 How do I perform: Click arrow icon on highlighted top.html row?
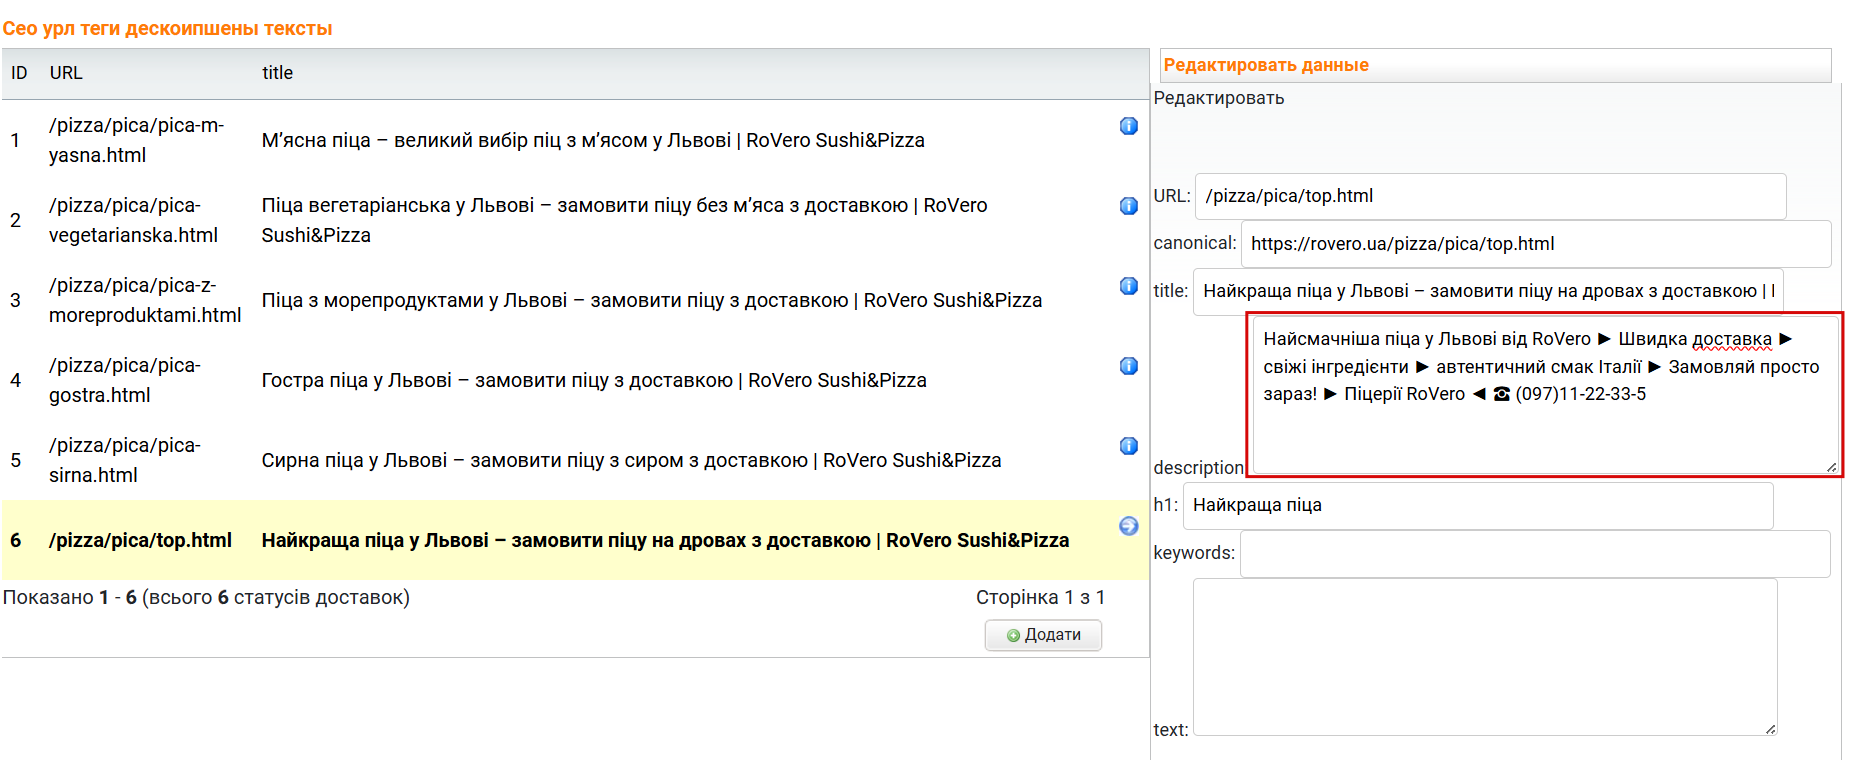[1128, 526]
